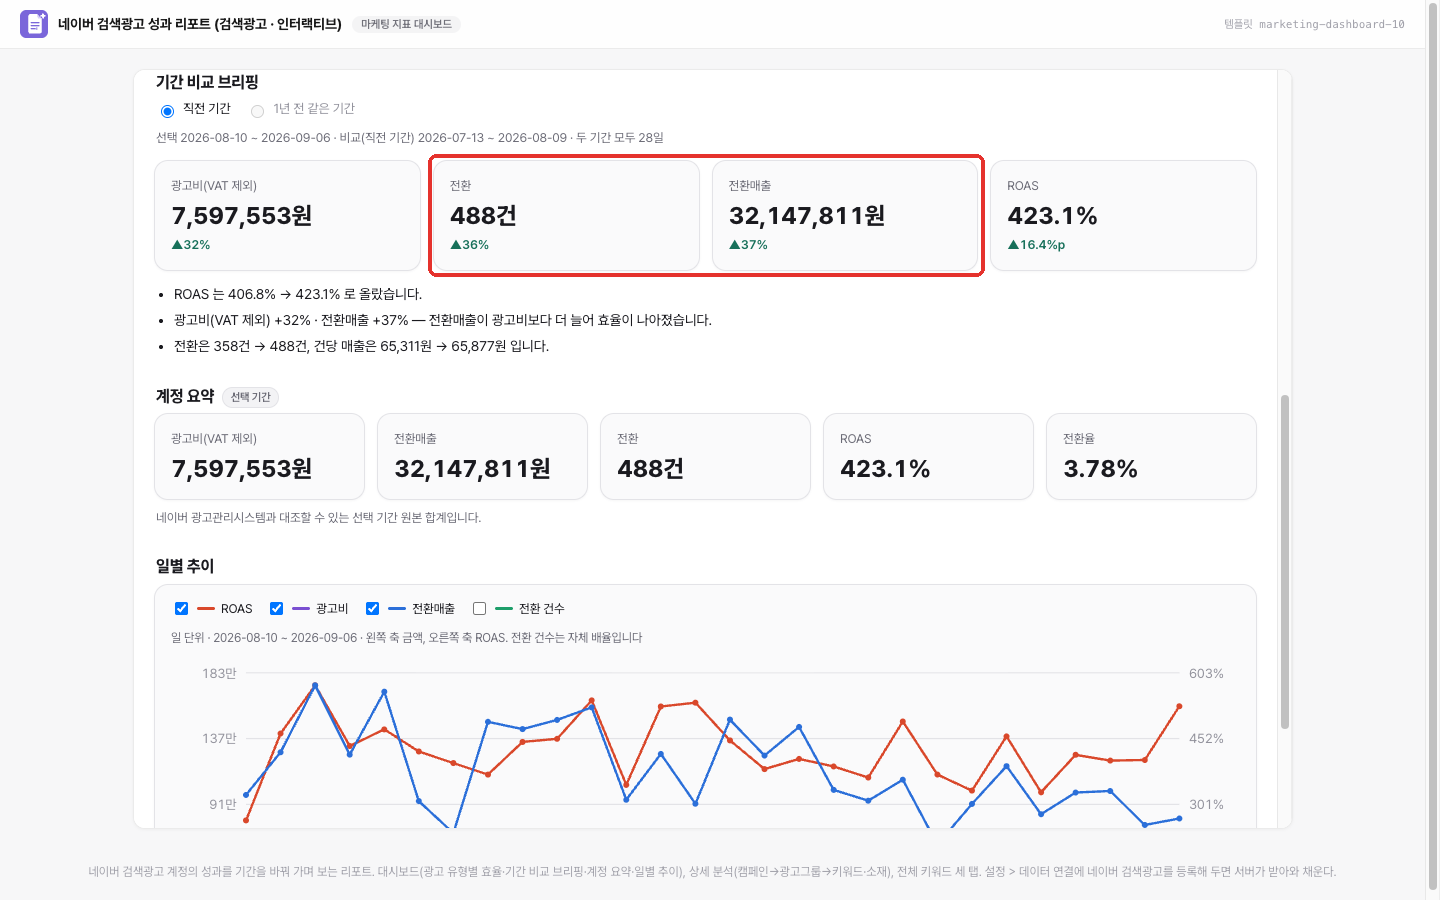Click the bullet '전환은 358건 → 488건'
1440x900 pixels.
[361, 346]
